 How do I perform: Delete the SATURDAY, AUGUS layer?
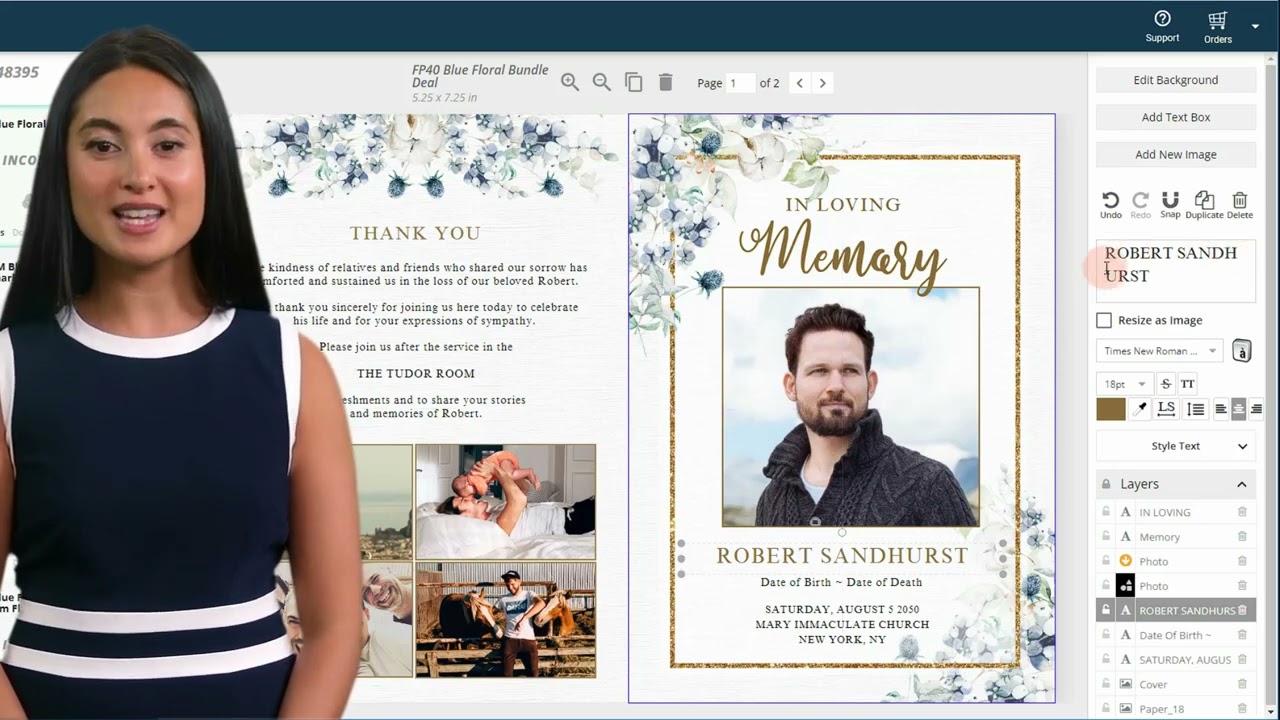point(1242,660)
